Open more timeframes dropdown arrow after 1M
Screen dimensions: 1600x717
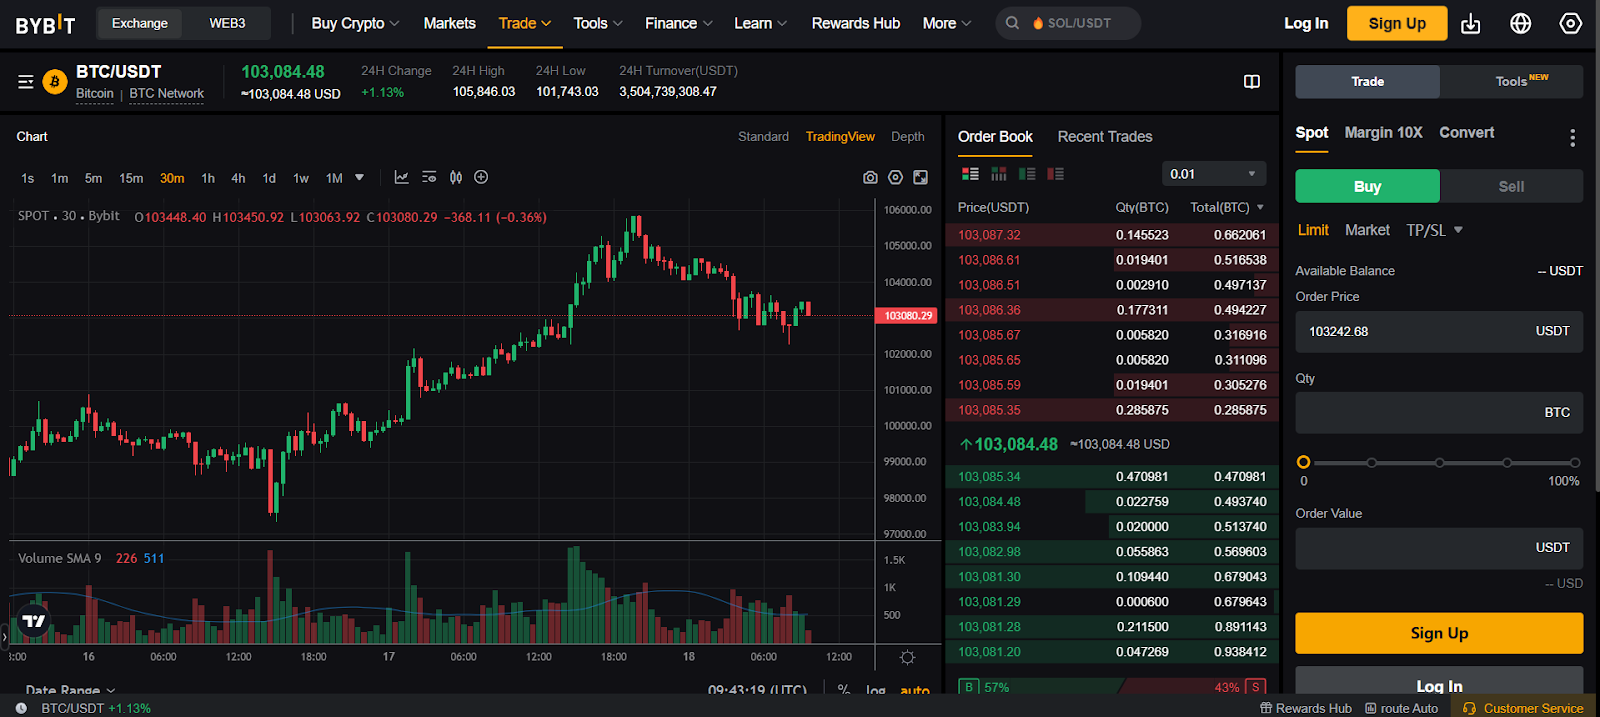(359, 177)
